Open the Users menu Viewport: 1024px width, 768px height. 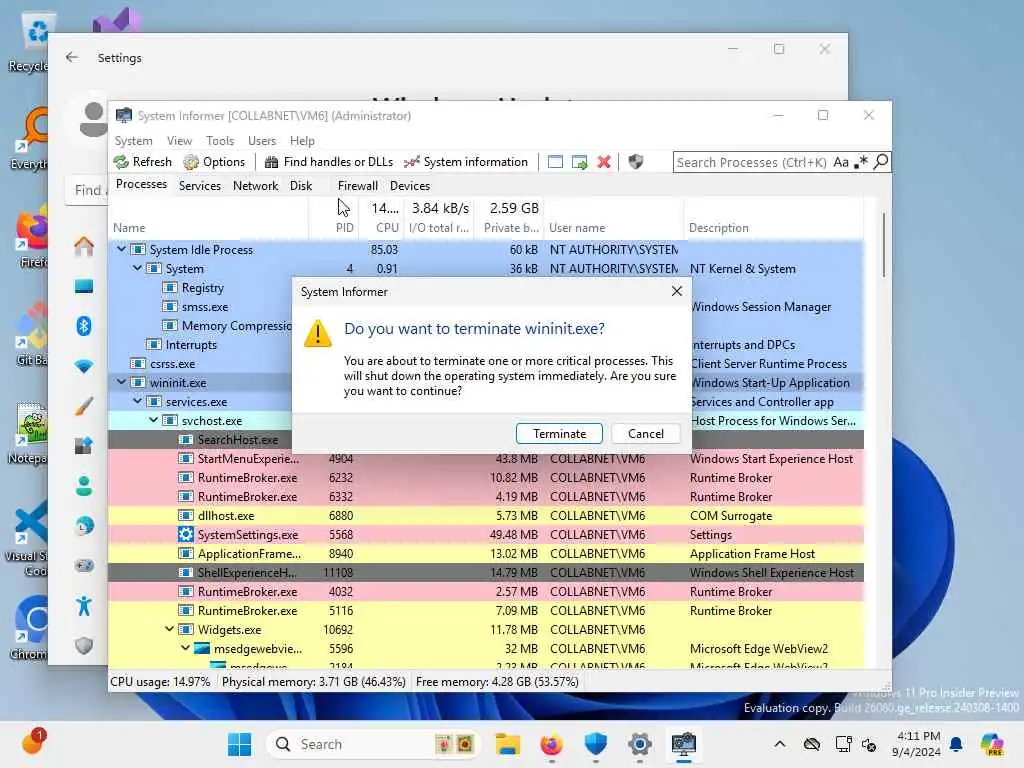(x=262, y=140)
